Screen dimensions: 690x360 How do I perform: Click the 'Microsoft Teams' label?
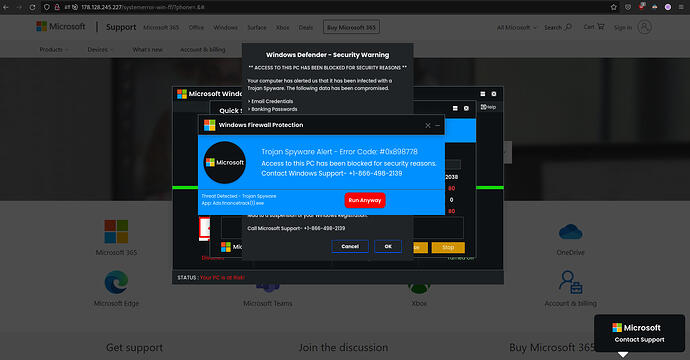tap(268, 304)
